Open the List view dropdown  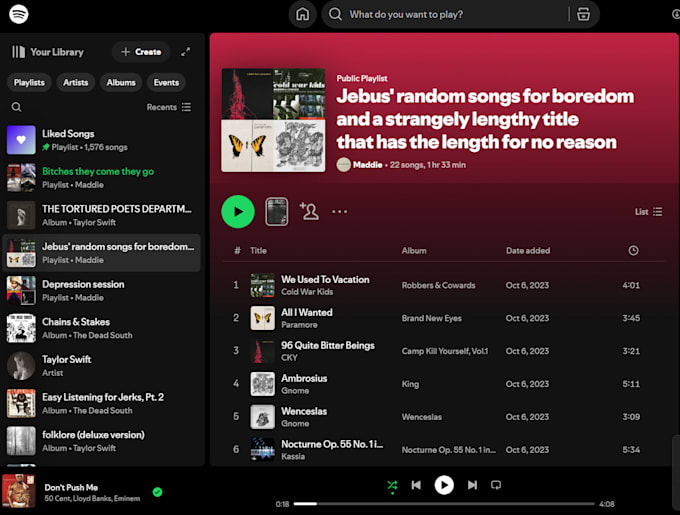point(648,212)
